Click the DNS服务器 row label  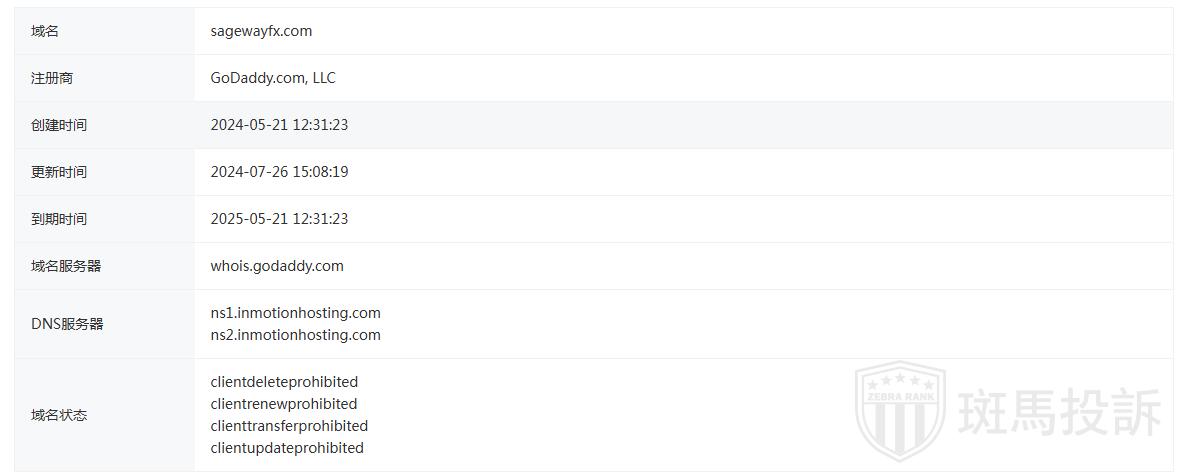click(x=67, y=324)
